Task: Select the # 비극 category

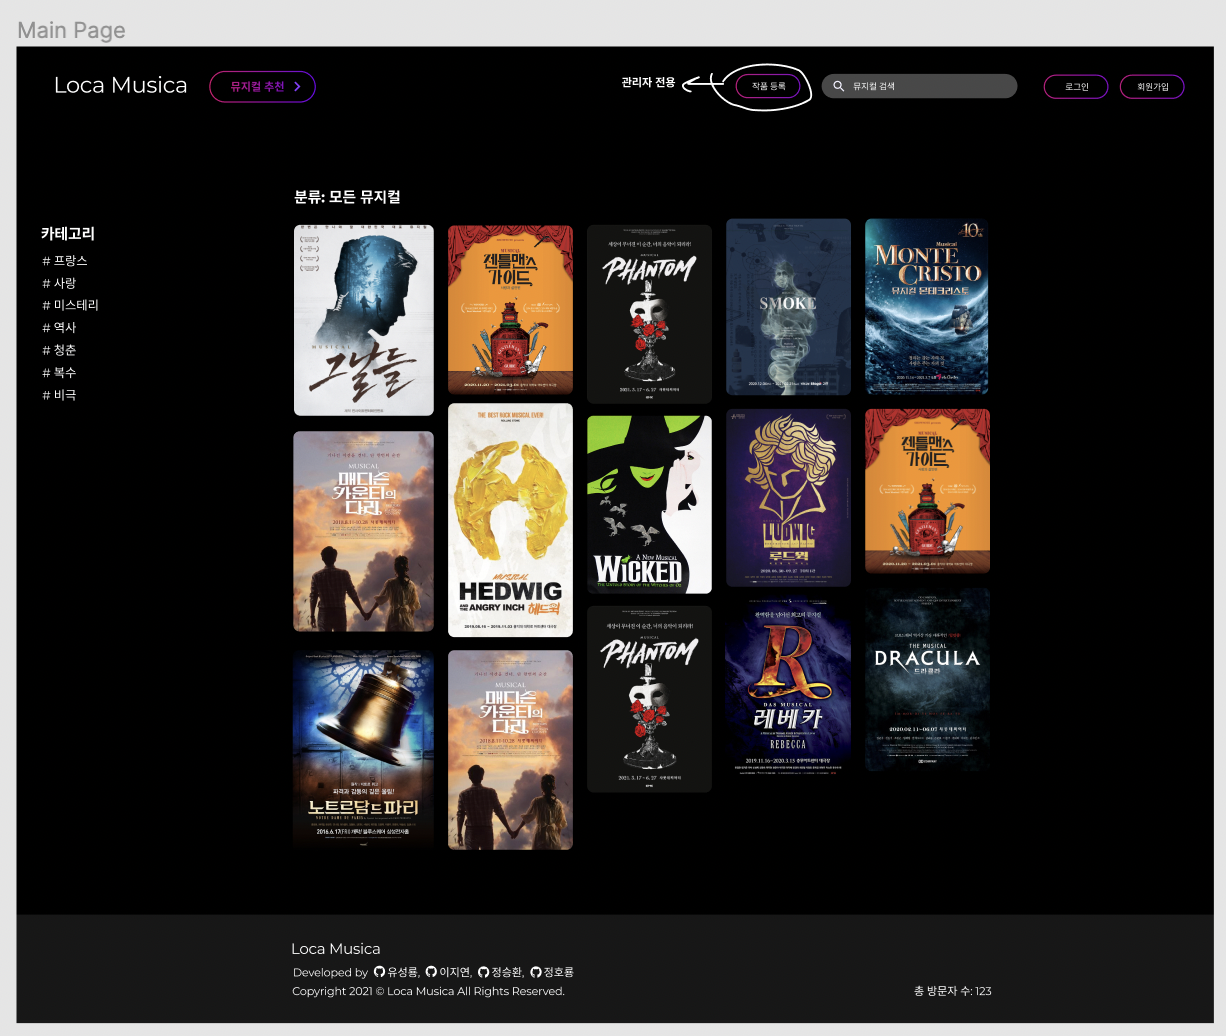Action: 59,395
